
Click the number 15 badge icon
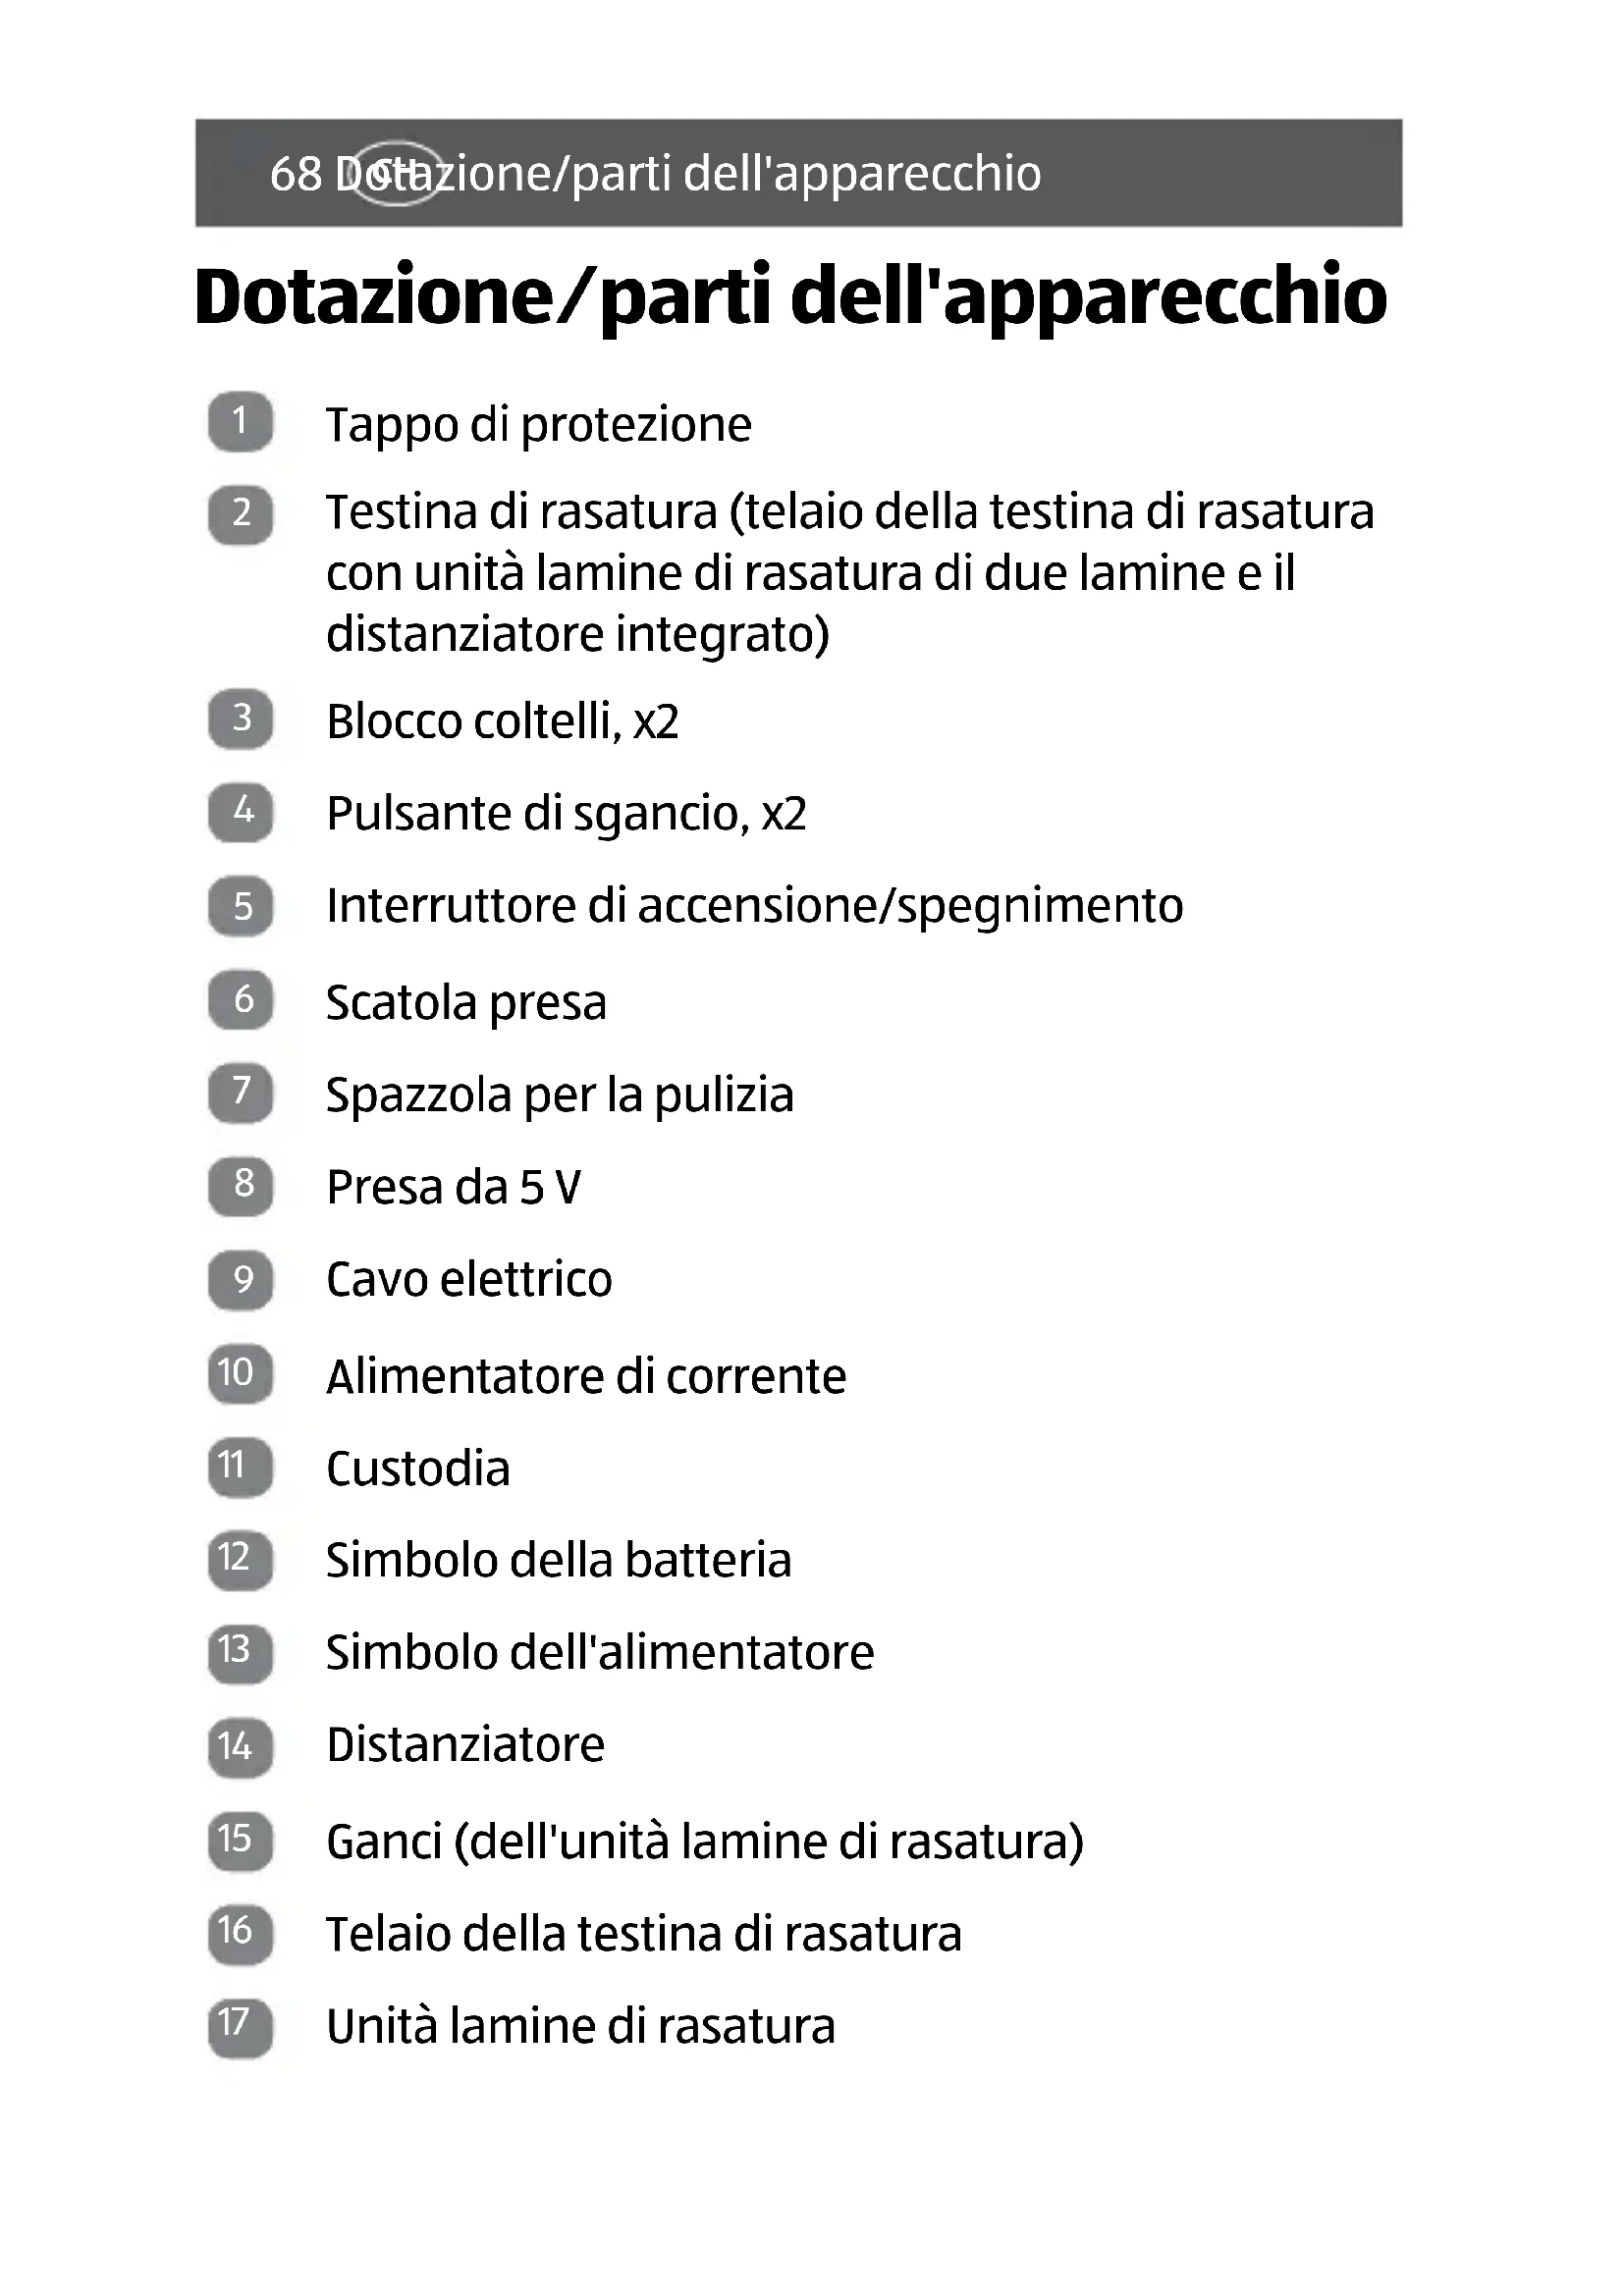tap(240, 1840)
